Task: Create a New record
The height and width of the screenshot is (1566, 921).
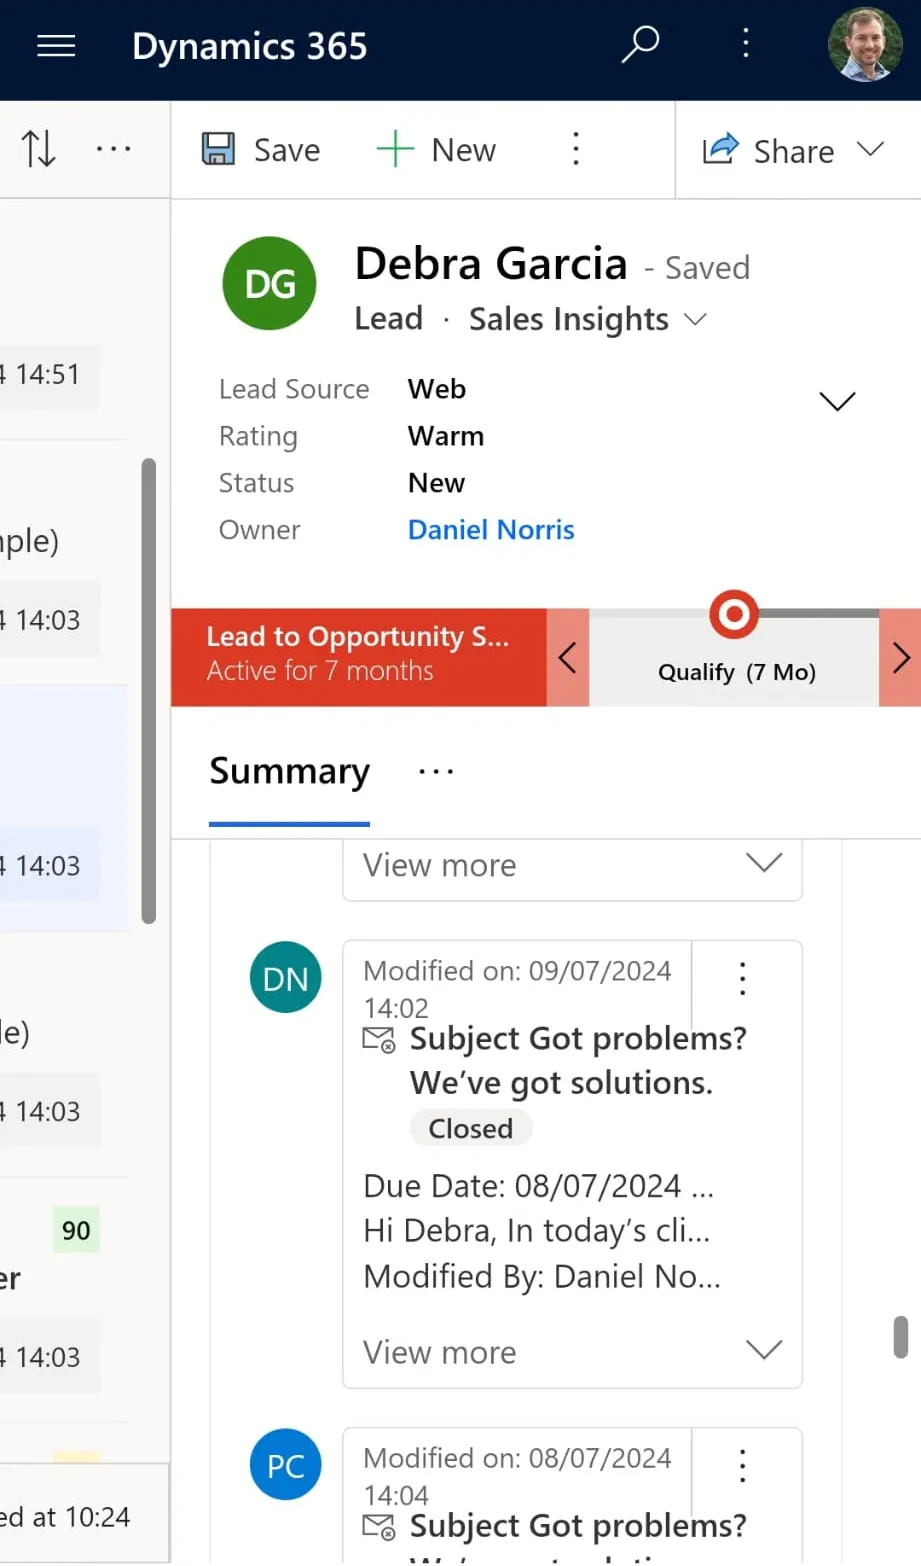Action: pyautogui.click(x=436, y=150)
